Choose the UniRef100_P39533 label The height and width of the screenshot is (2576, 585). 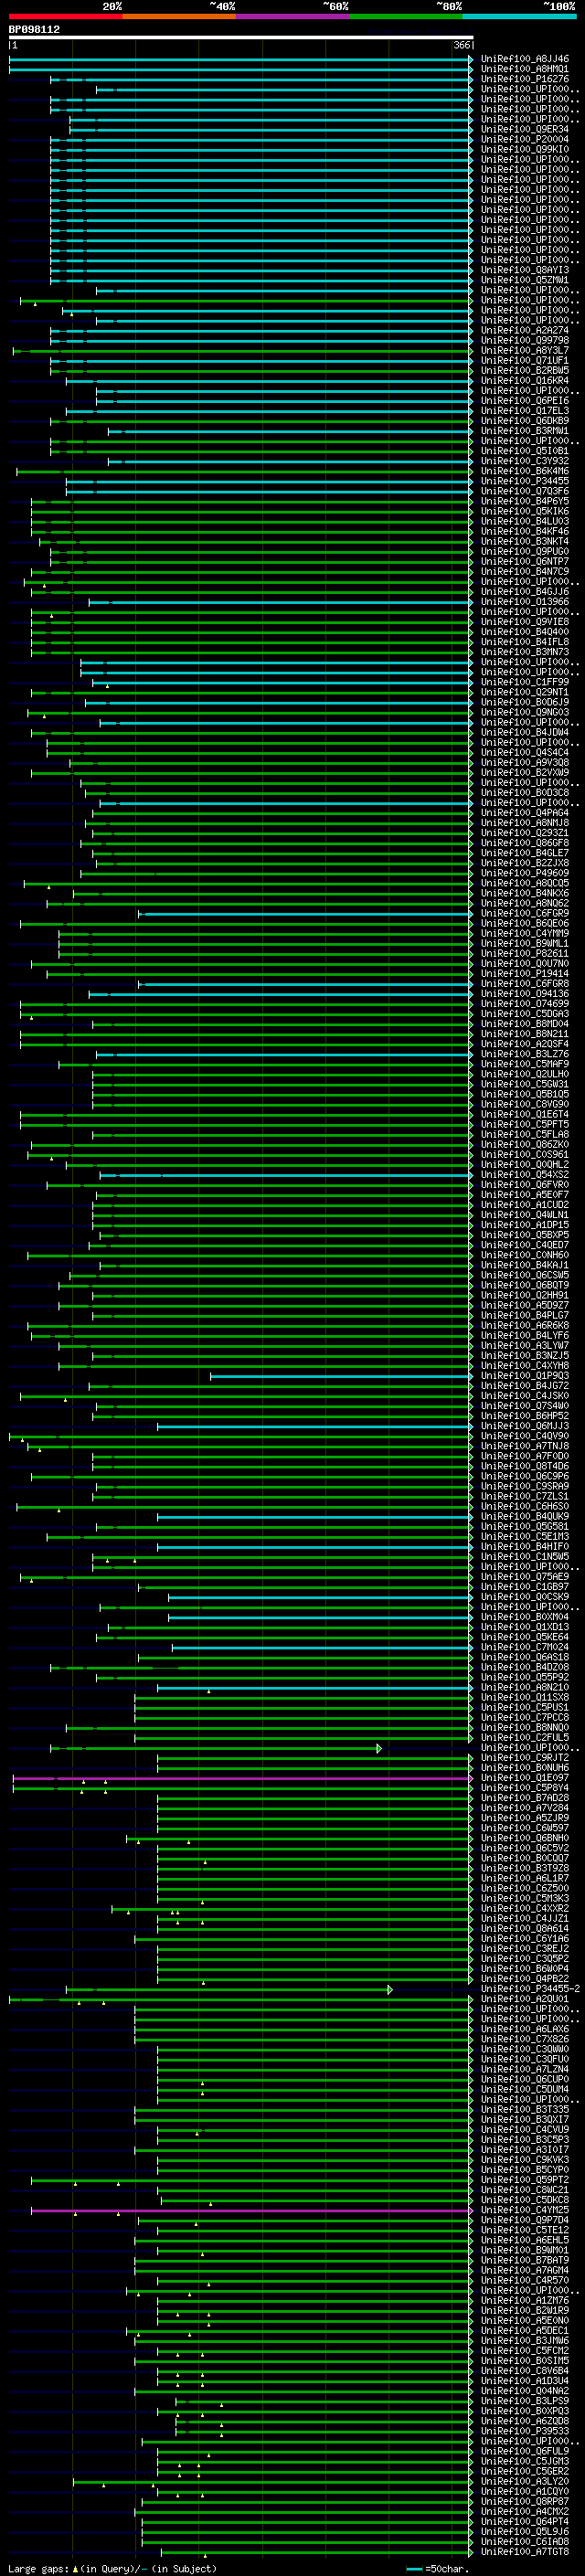pos(524,2430)
